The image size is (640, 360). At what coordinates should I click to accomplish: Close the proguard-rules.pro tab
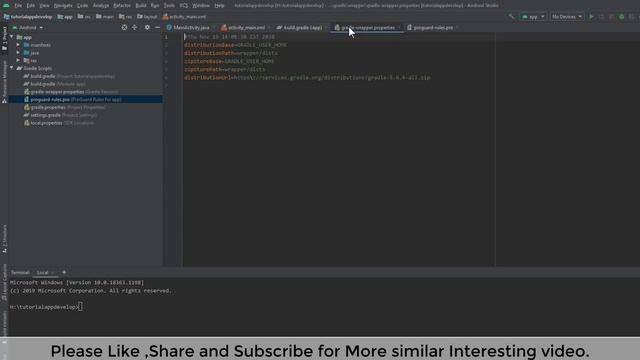[457, 28]
